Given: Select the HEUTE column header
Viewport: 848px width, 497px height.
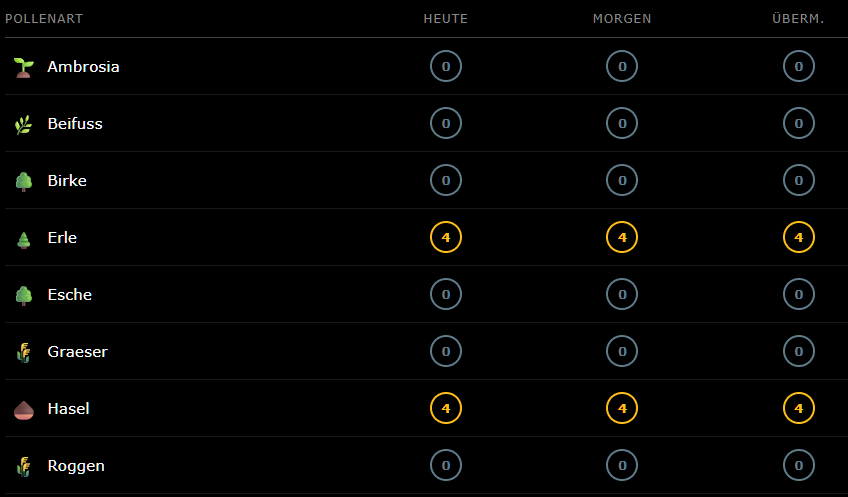Looking at the screenshot, I should pos(446,19).
